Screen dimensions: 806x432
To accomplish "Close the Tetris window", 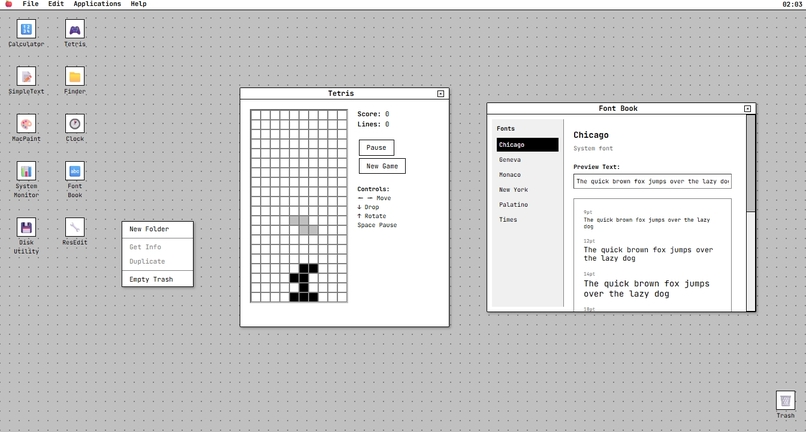I will coord(441,94).
